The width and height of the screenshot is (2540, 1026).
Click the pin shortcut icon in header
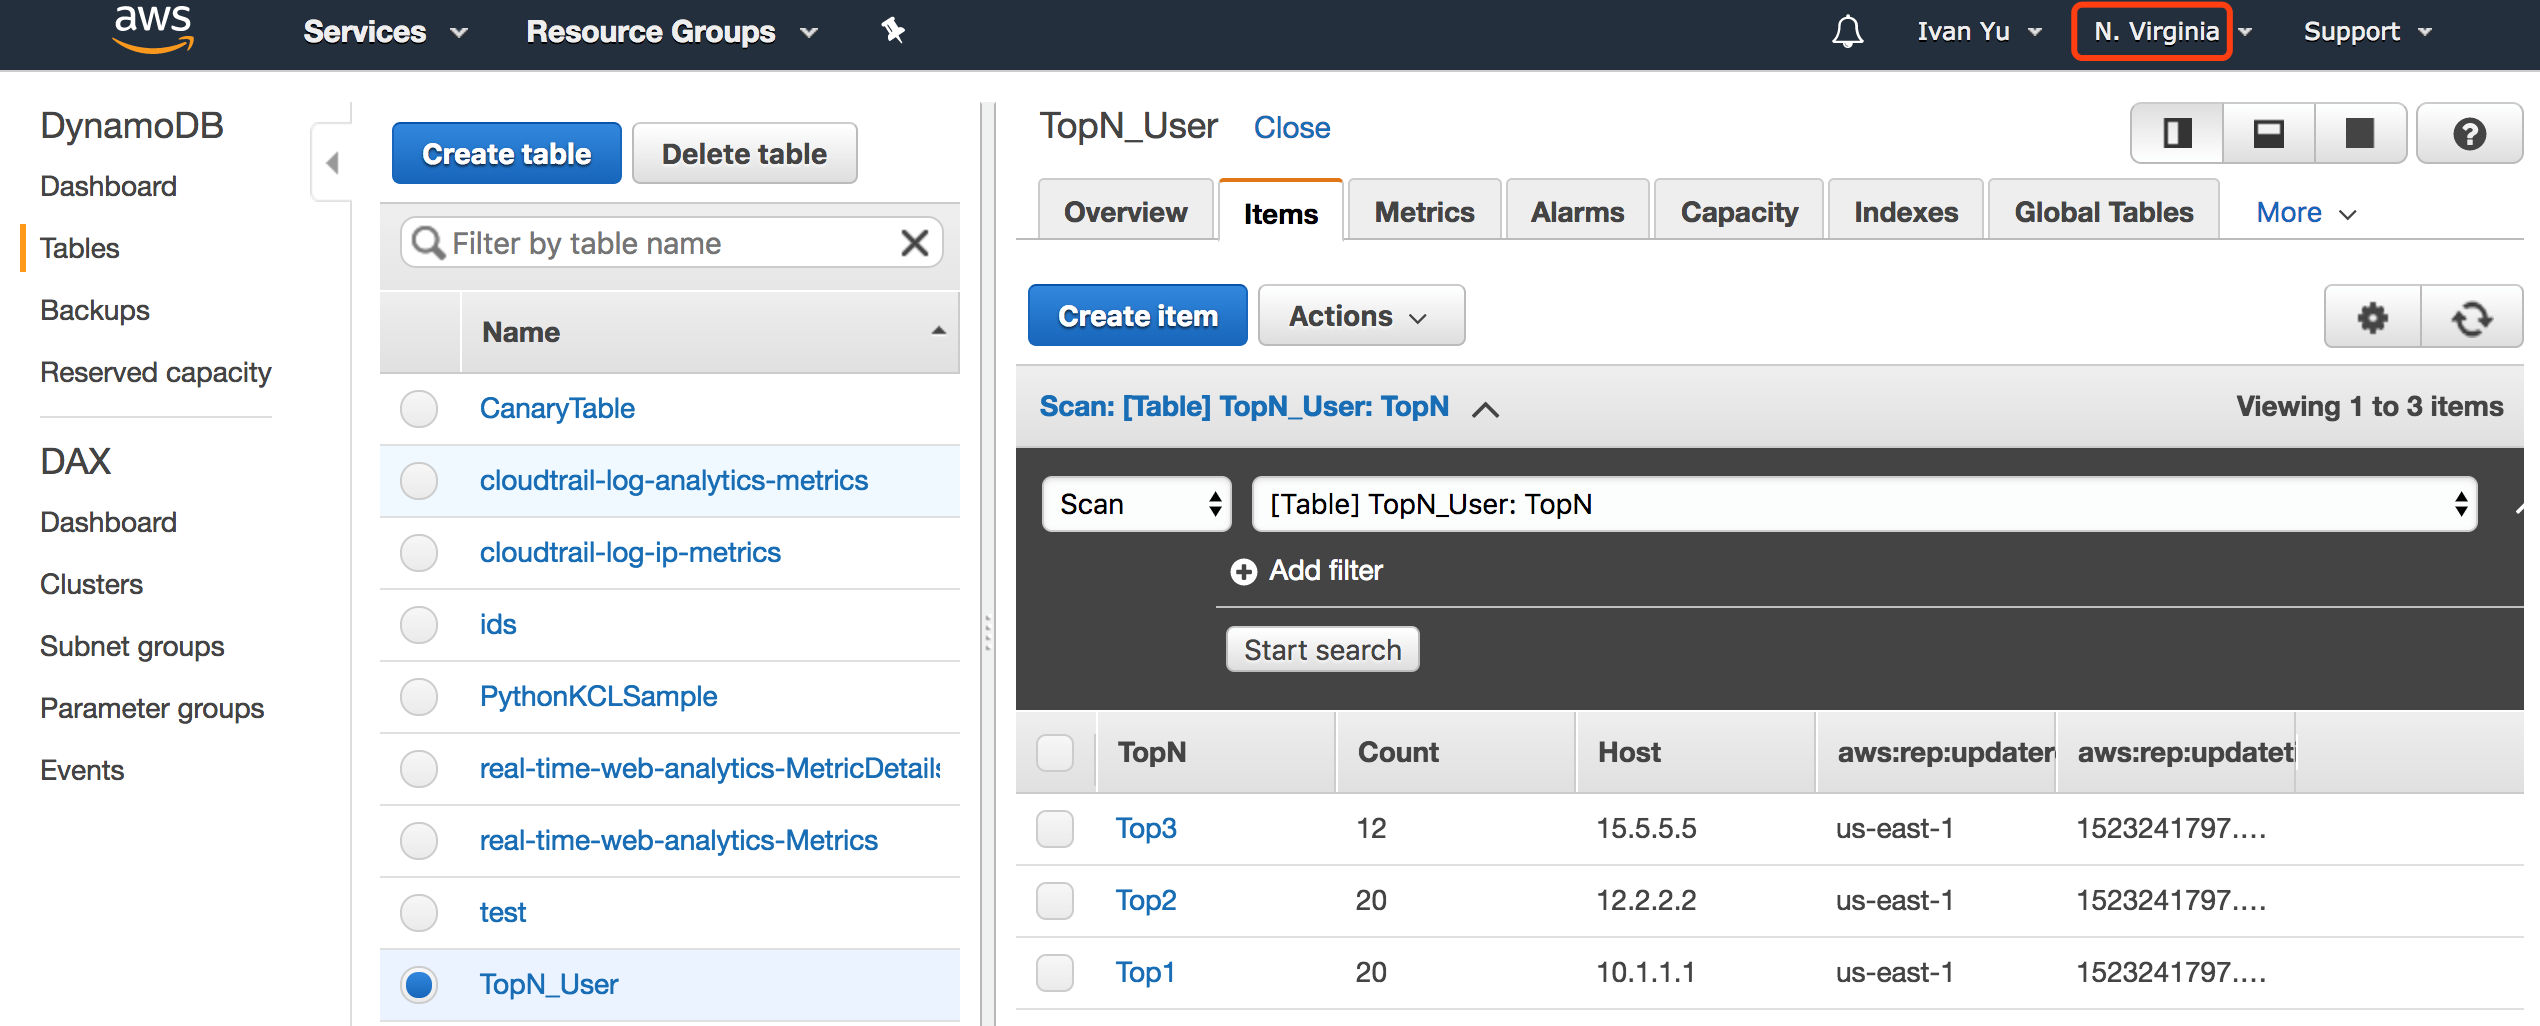point(892,31)
